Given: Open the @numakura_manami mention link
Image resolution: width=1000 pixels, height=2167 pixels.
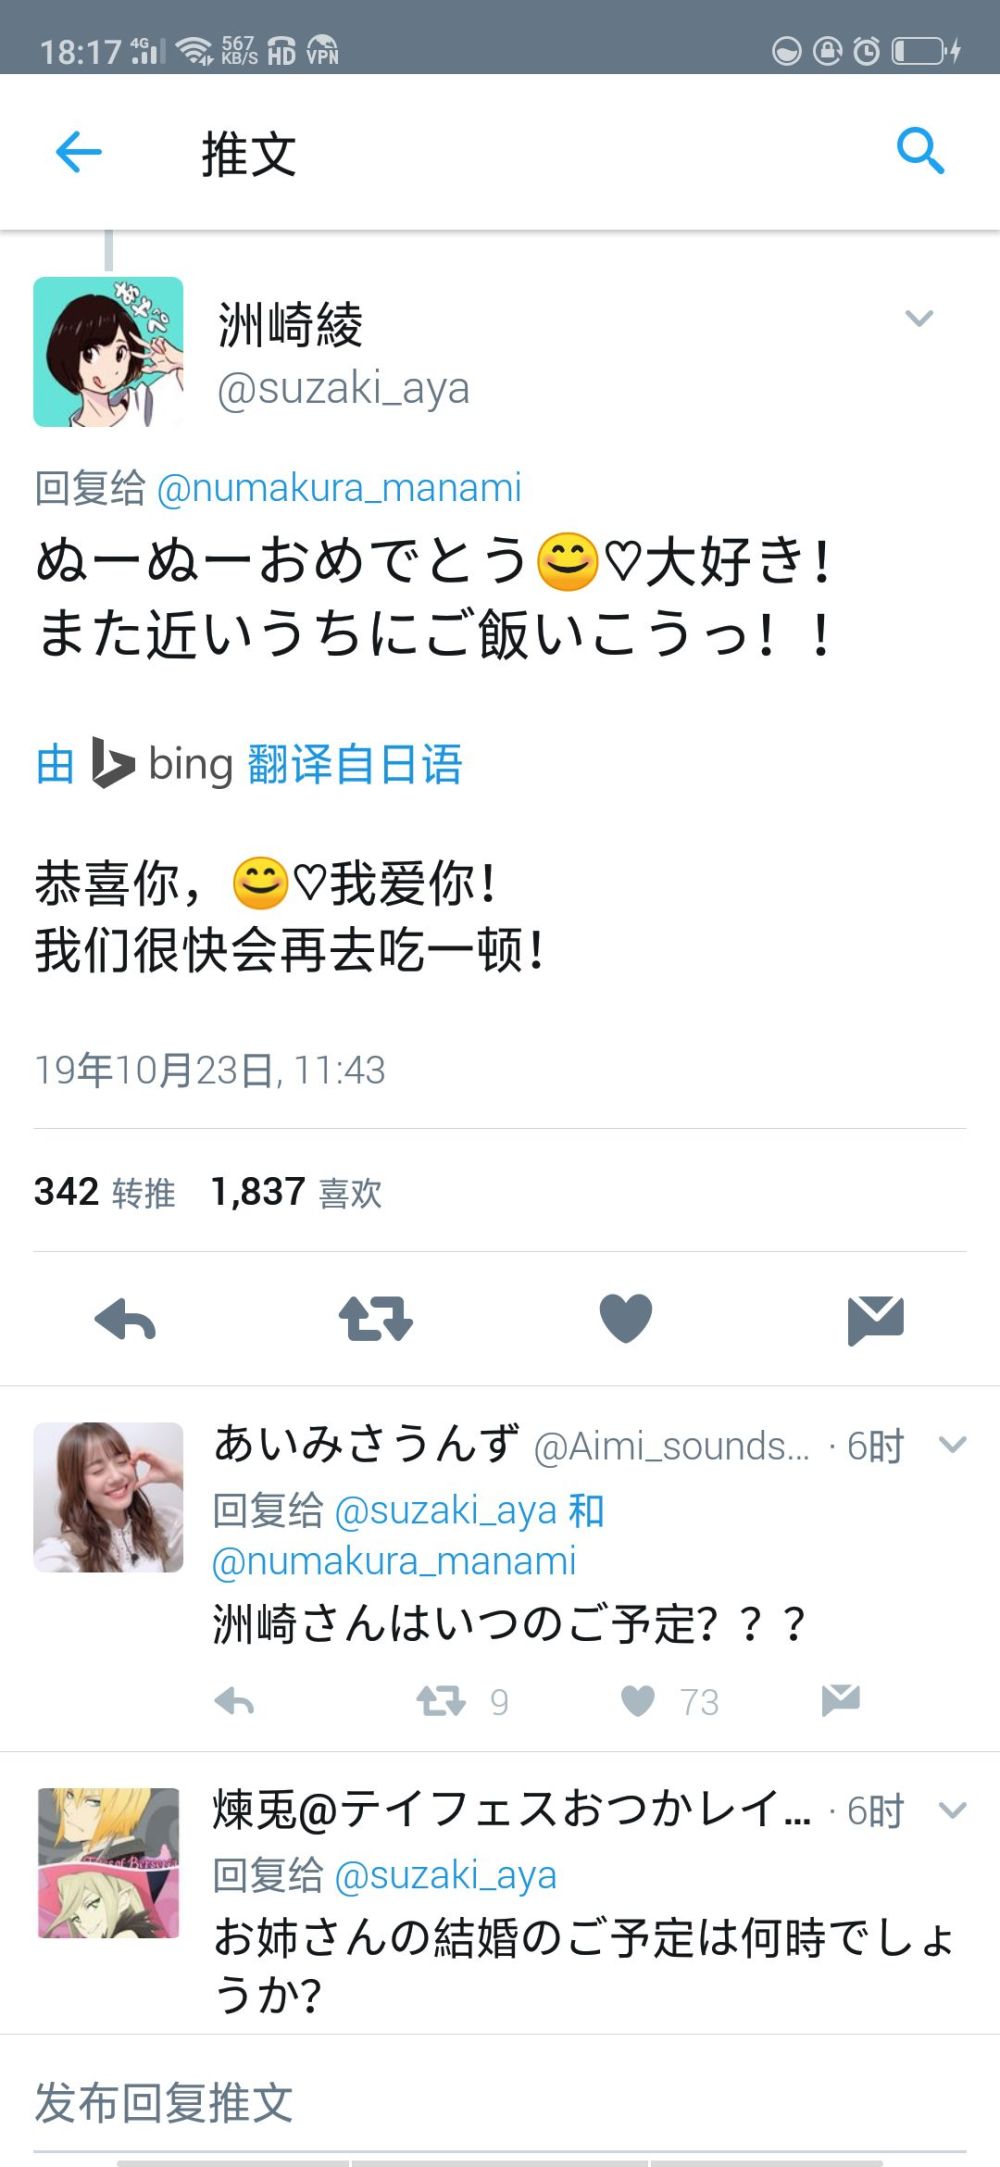Looking at the screenshot, I should tap(339, 488).
